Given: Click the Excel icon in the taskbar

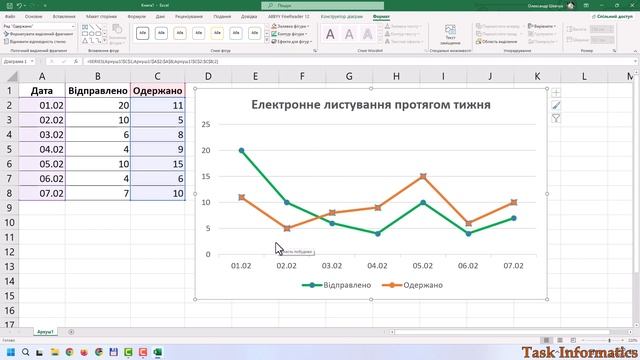Looking at the screenshot, I should (x=158, y=352).
